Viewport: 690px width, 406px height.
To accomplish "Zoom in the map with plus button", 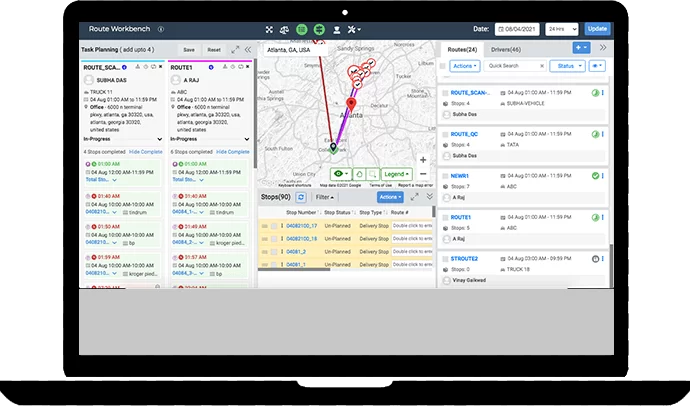I will (423, 160).
